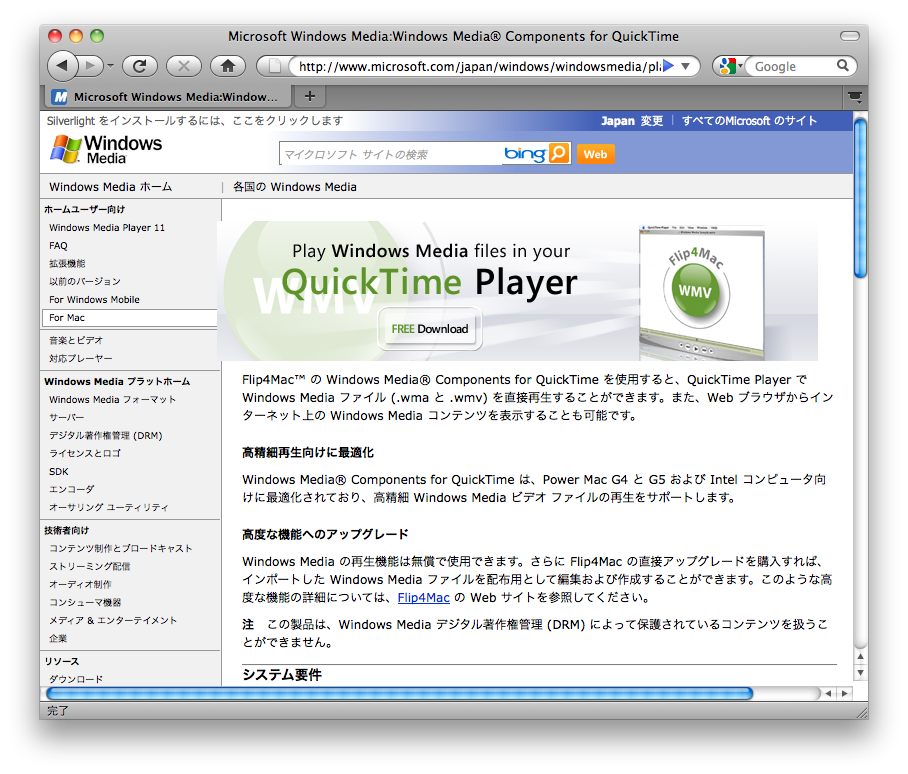Open the address bar history dropdown
This screenshot has height=774, width=908.
click(x=686, y=66)
